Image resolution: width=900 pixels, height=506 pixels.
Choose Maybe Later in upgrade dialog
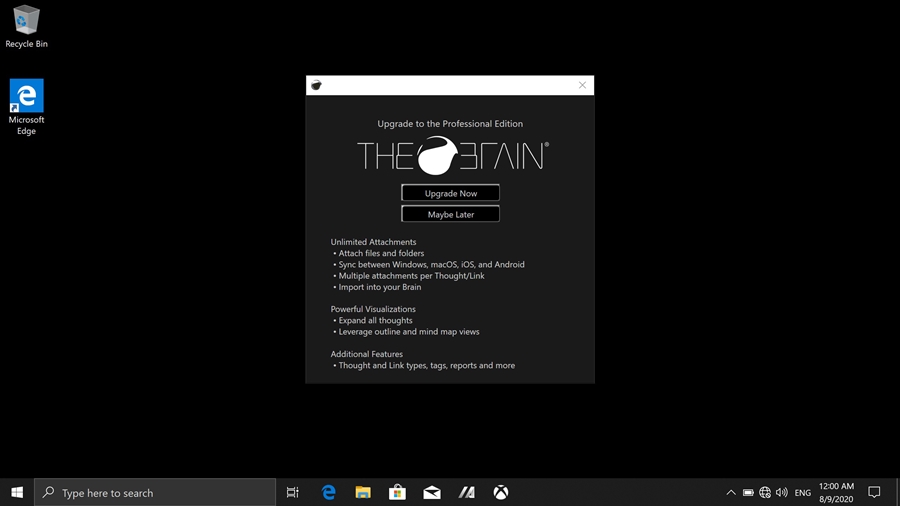450,214
